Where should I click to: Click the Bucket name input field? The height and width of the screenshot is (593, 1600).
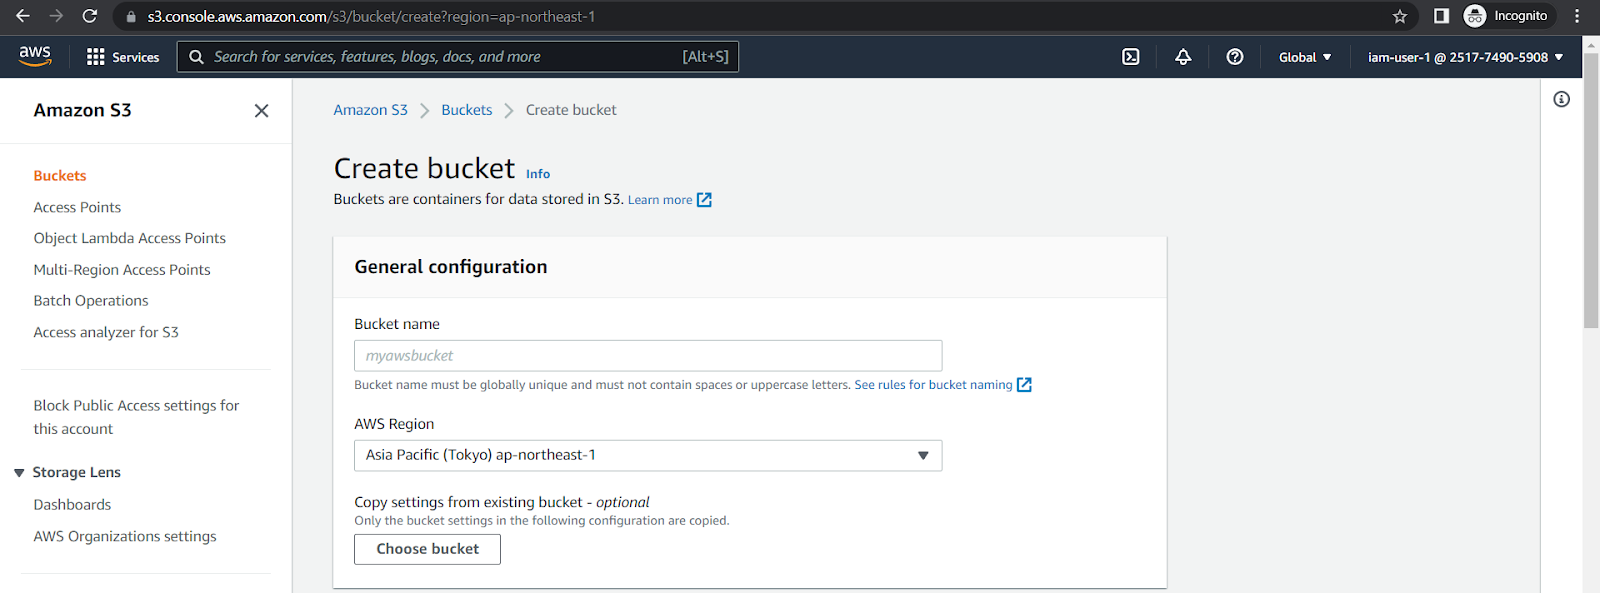pyautogui.click(x=648, y=356)
